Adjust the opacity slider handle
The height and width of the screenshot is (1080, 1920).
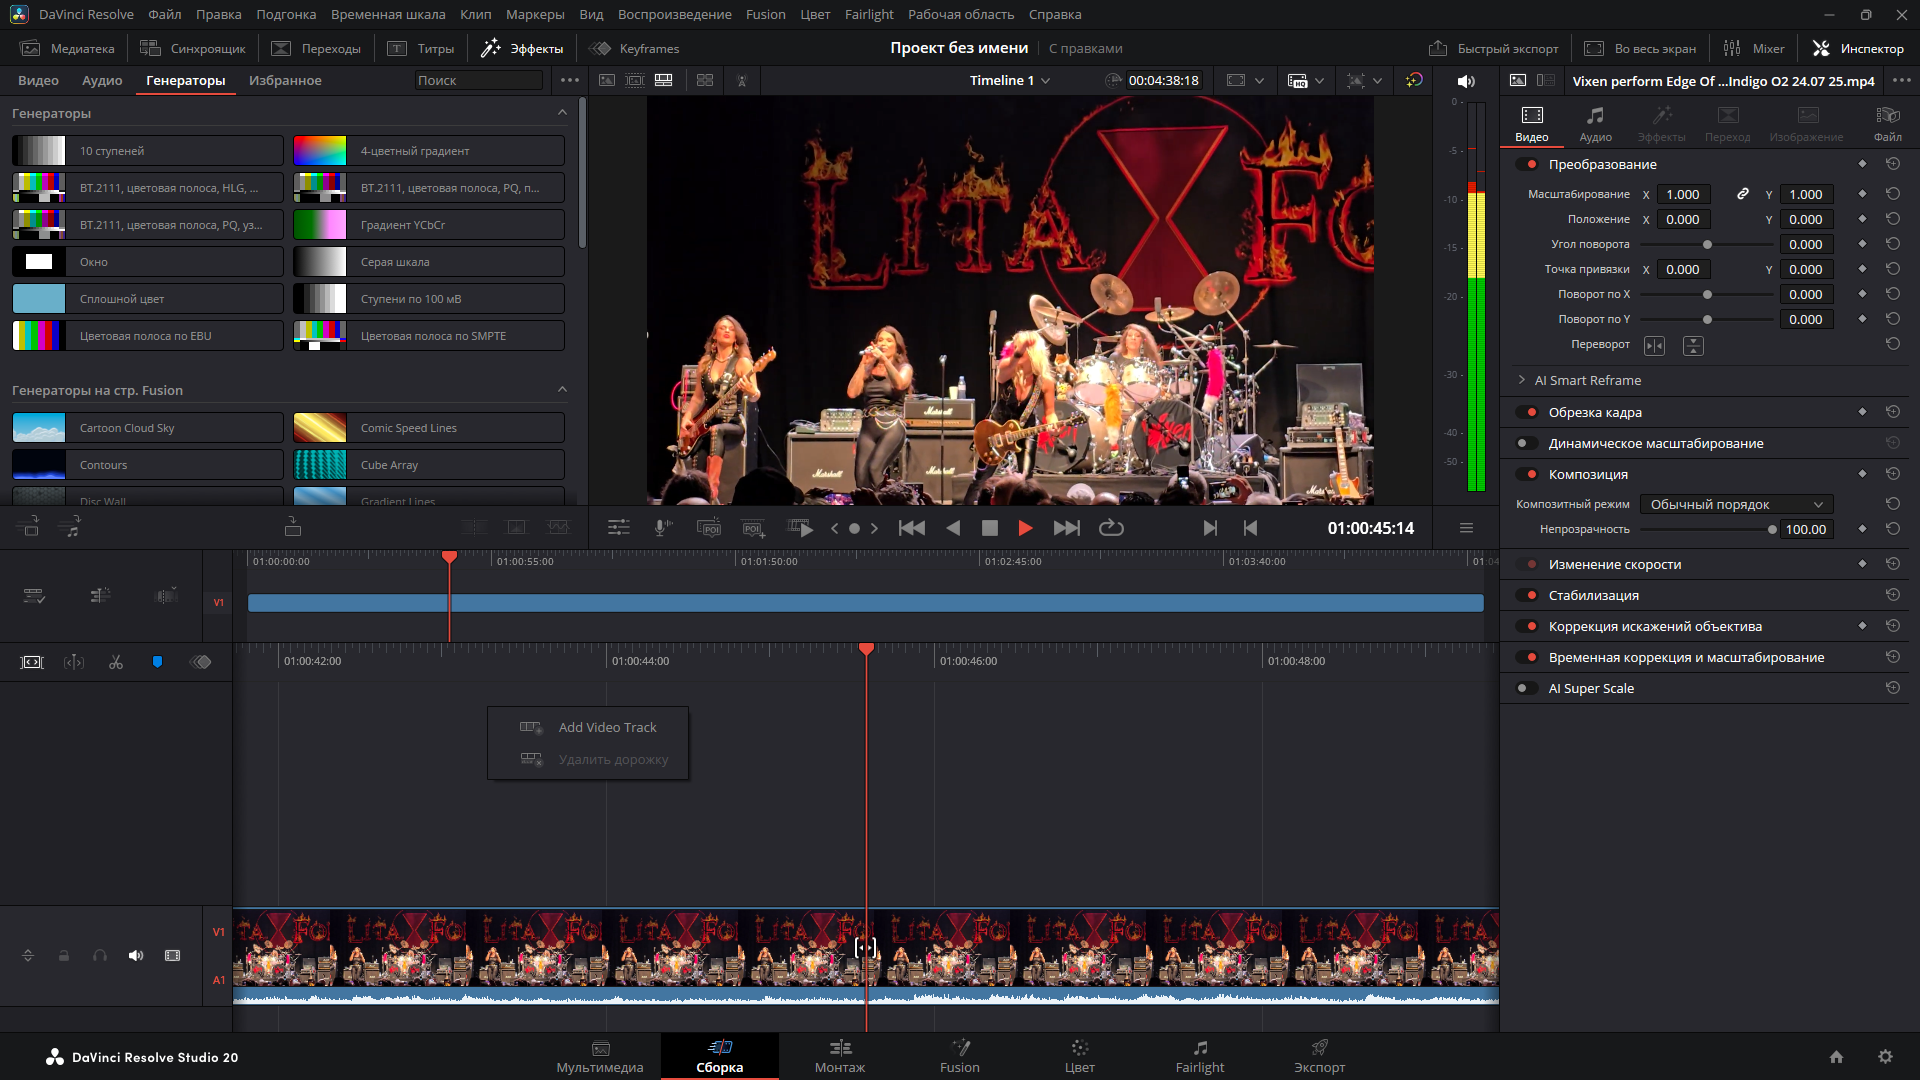[1772, 530]
